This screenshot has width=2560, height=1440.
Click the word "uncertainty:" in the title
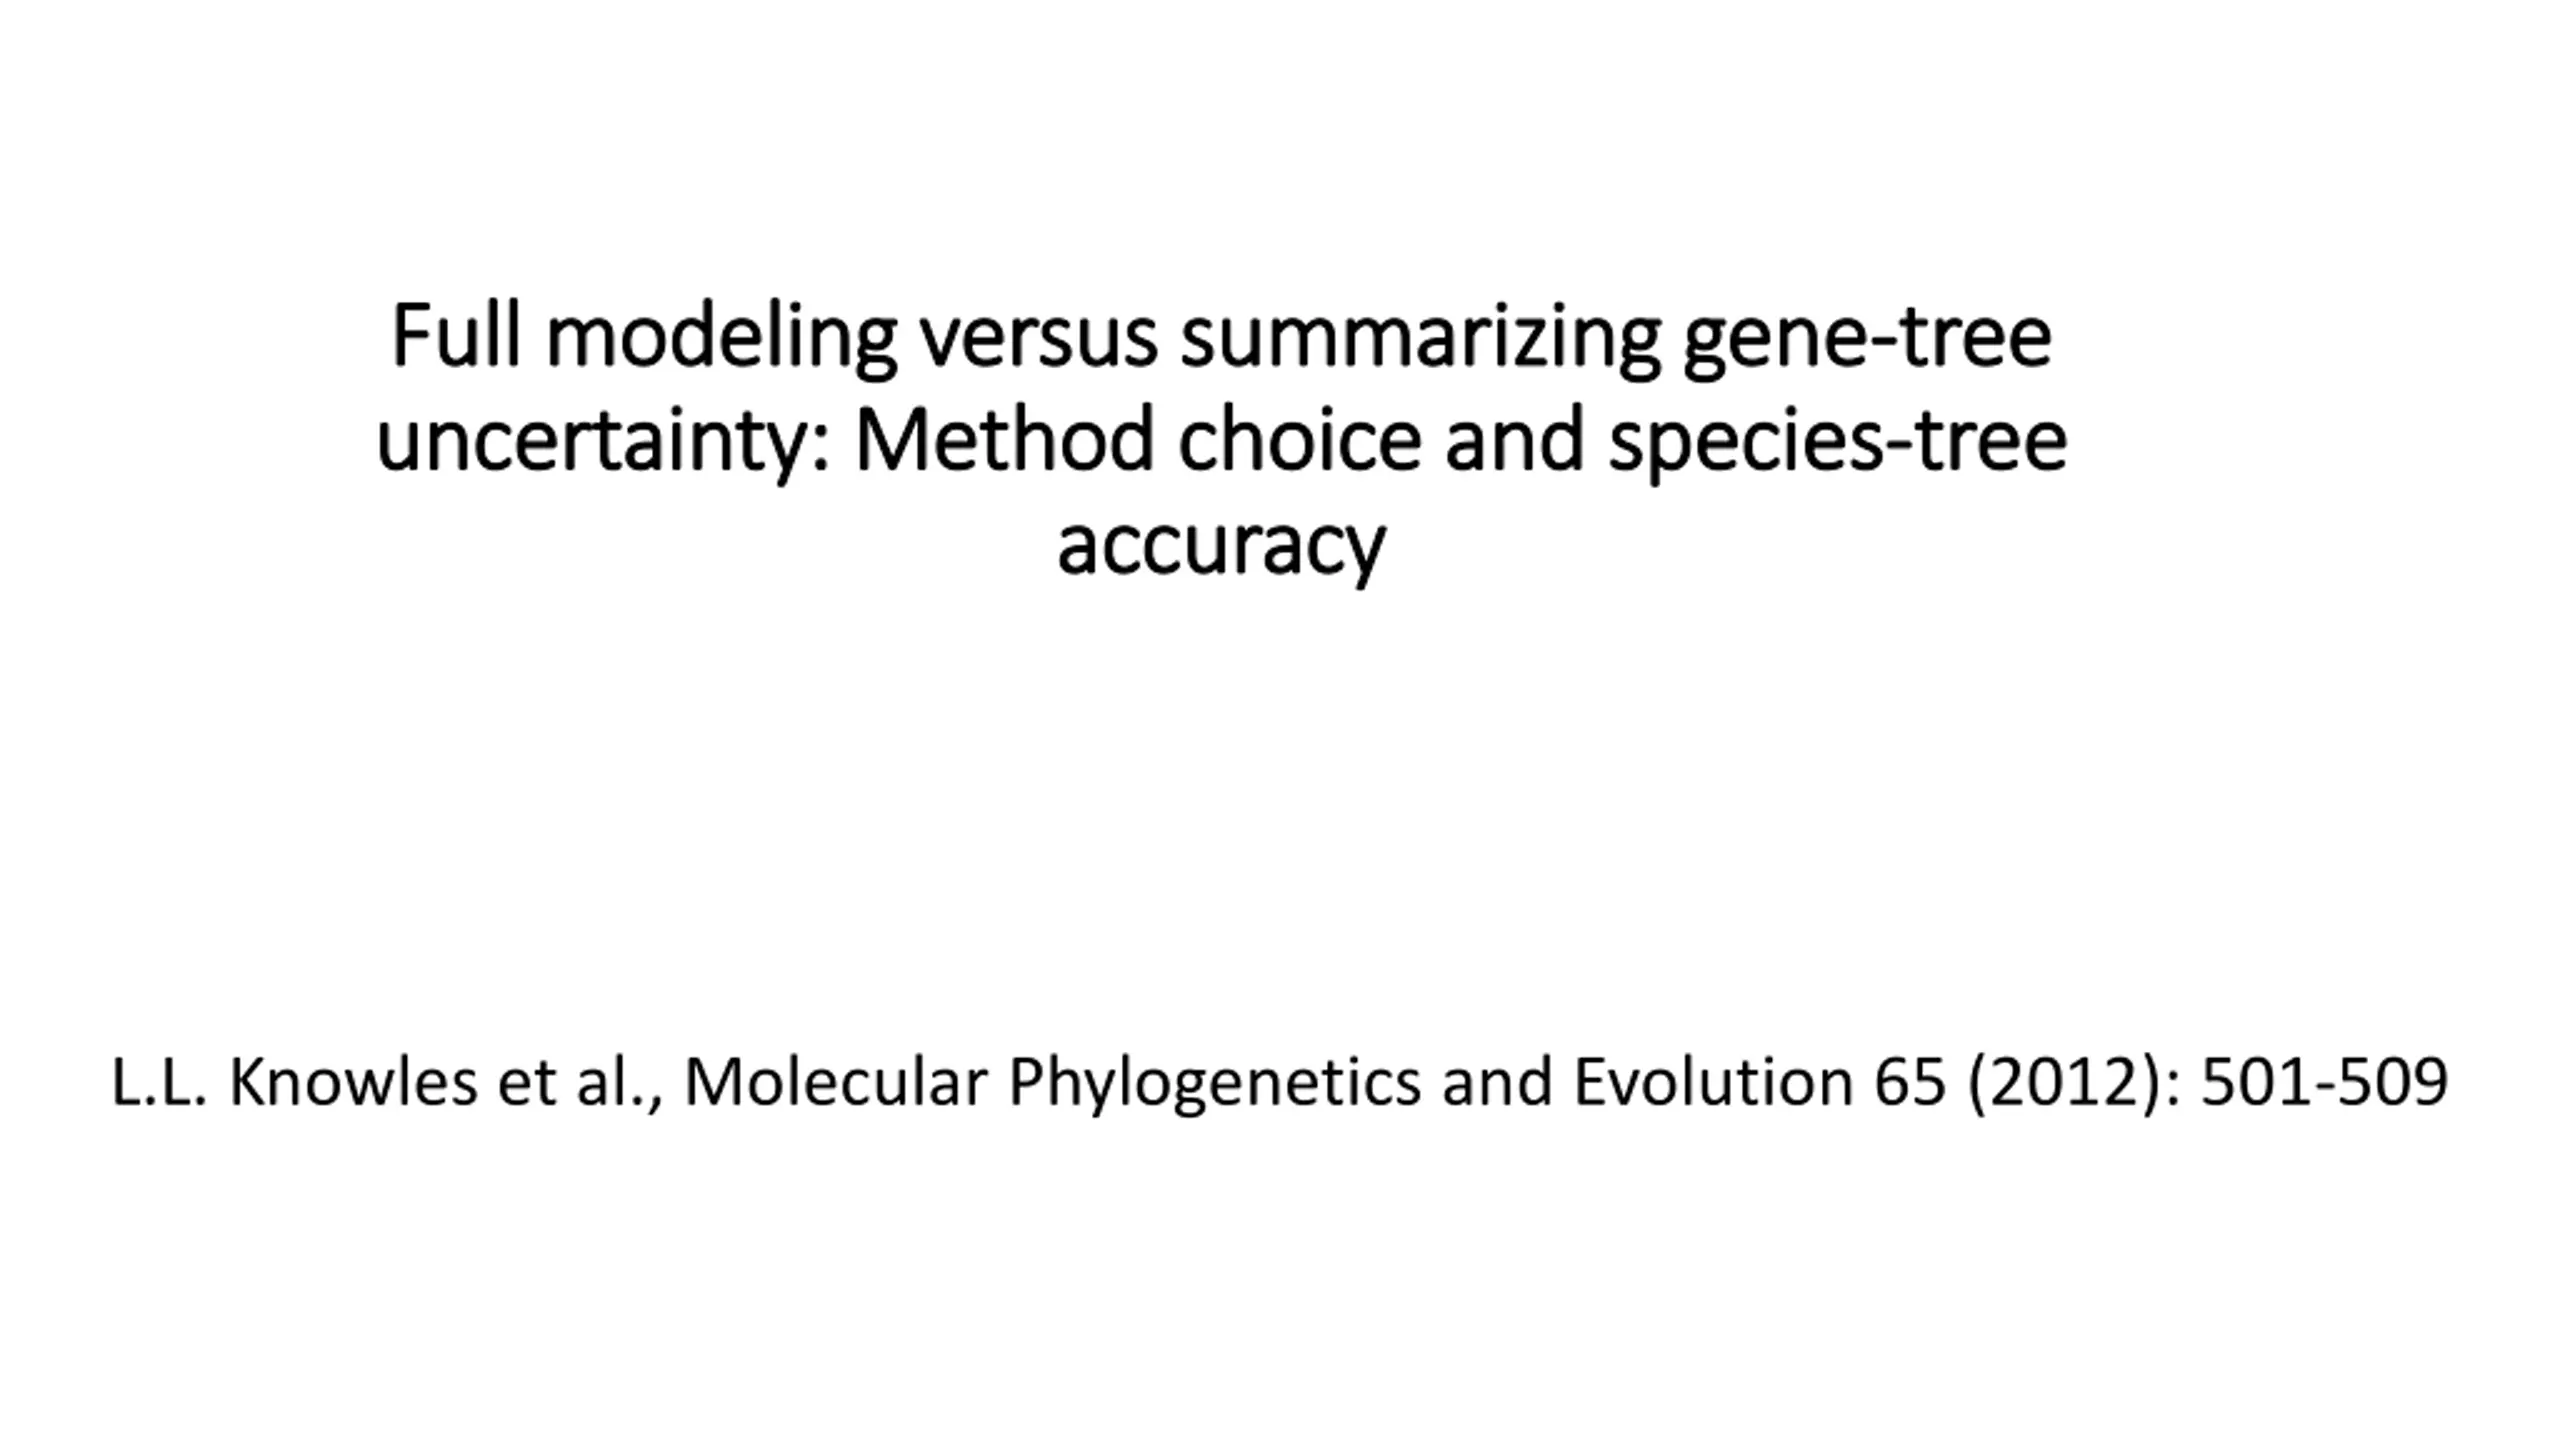(603, 446)
